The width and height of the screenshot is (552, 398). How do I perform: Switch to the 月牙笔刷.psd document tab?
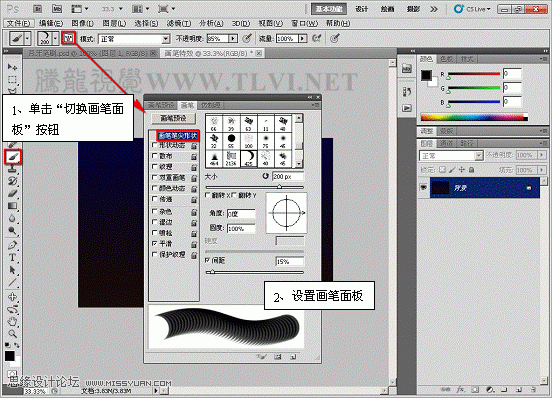(x=92, y=53)
